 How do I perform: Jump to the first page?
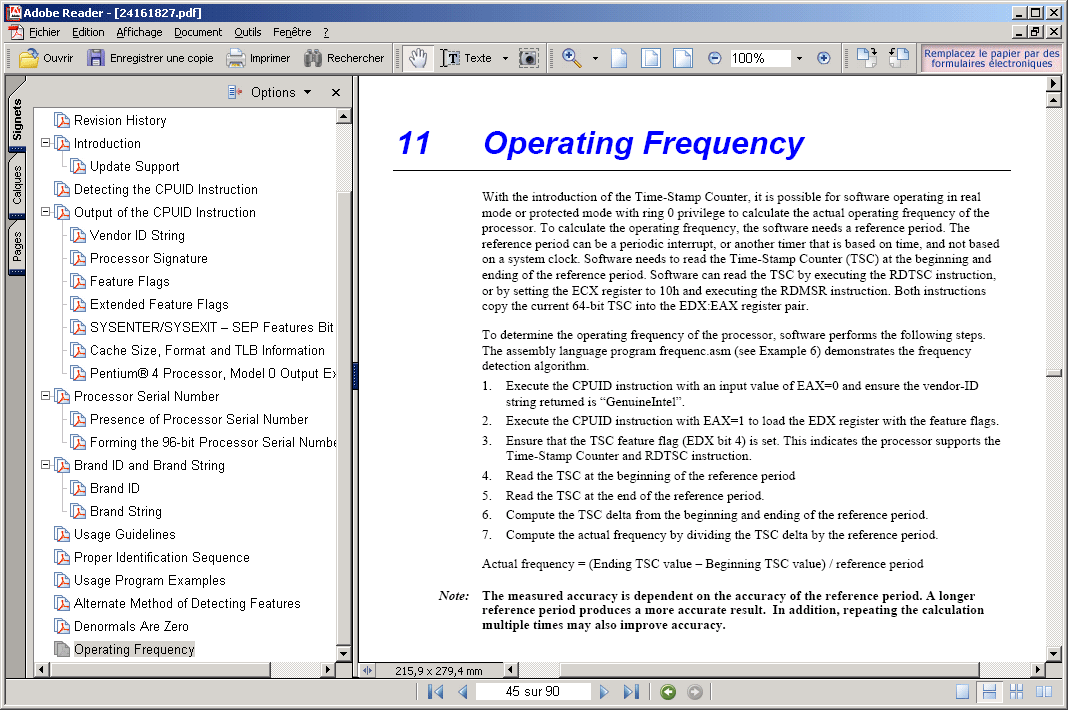435,692
